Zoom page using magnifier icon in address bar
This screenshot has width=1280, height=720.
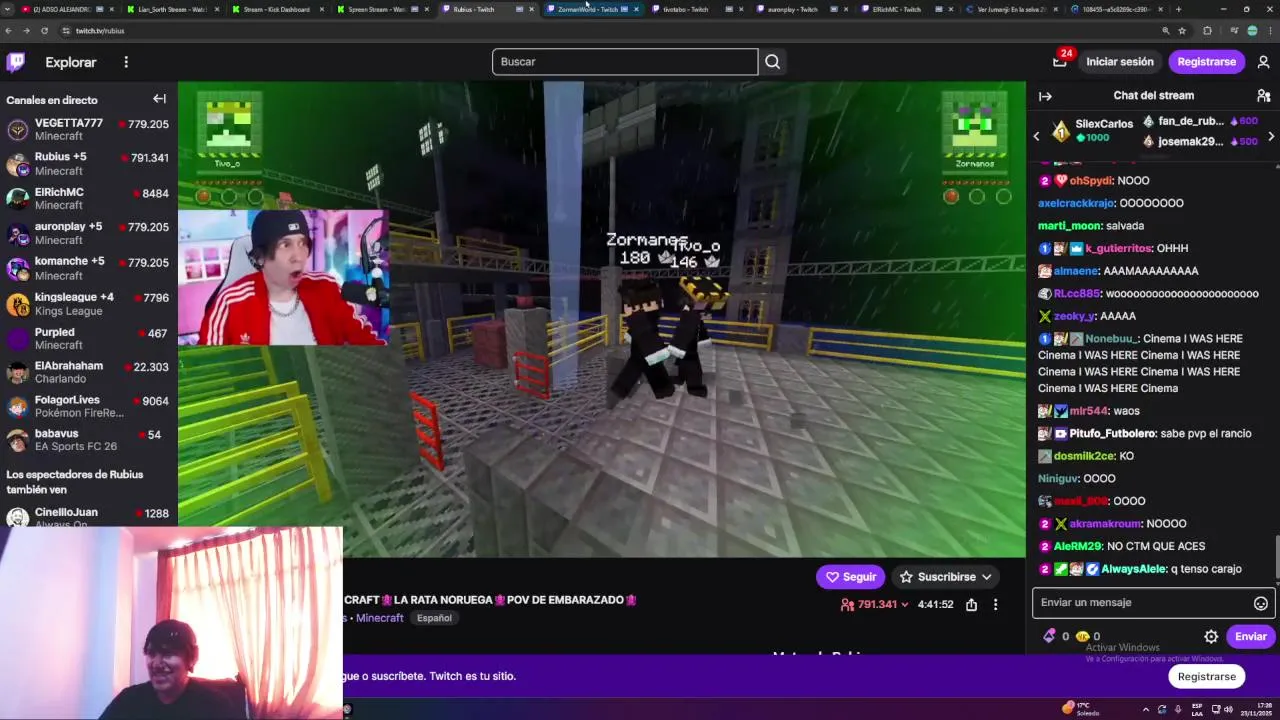coord(1166,31)
